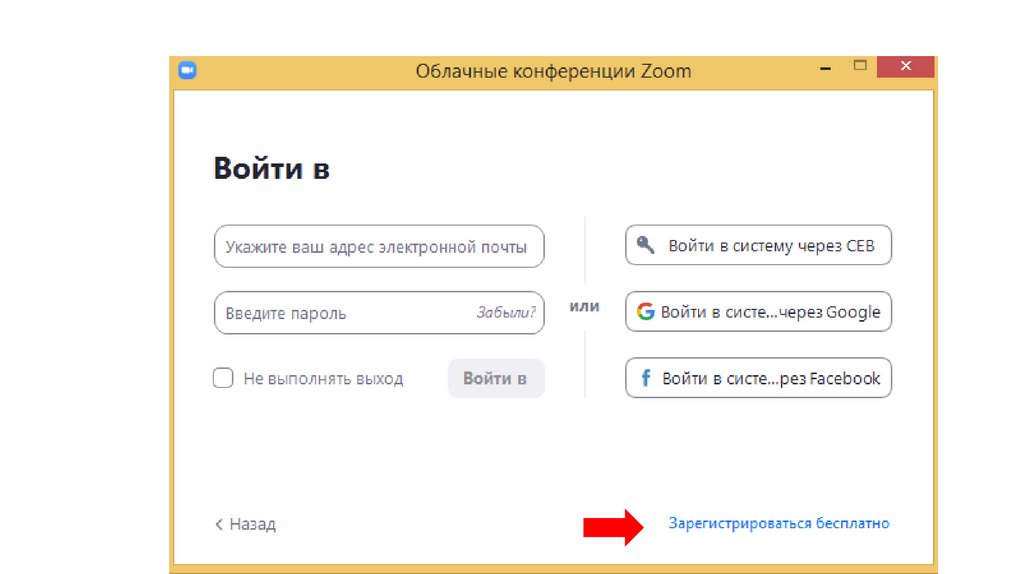
Task: Open 'Зарегистрироваться бесплатно' sign-up link
Action: [778, 523]
